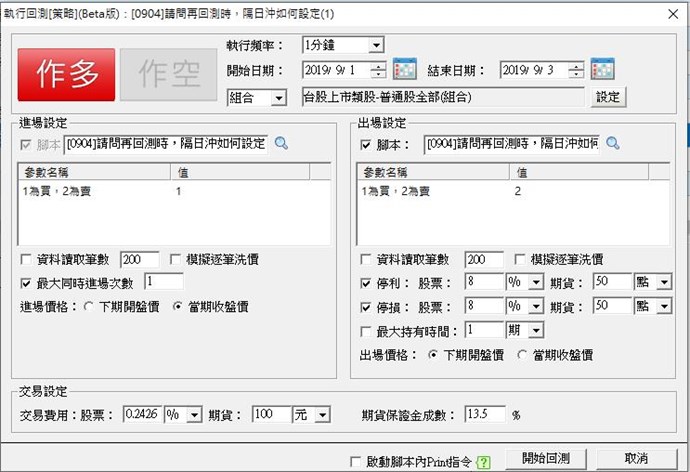The image size is (690, 472).
Task: Click the entry script name field
Action: pyautogui.click(x=166, y=144)
